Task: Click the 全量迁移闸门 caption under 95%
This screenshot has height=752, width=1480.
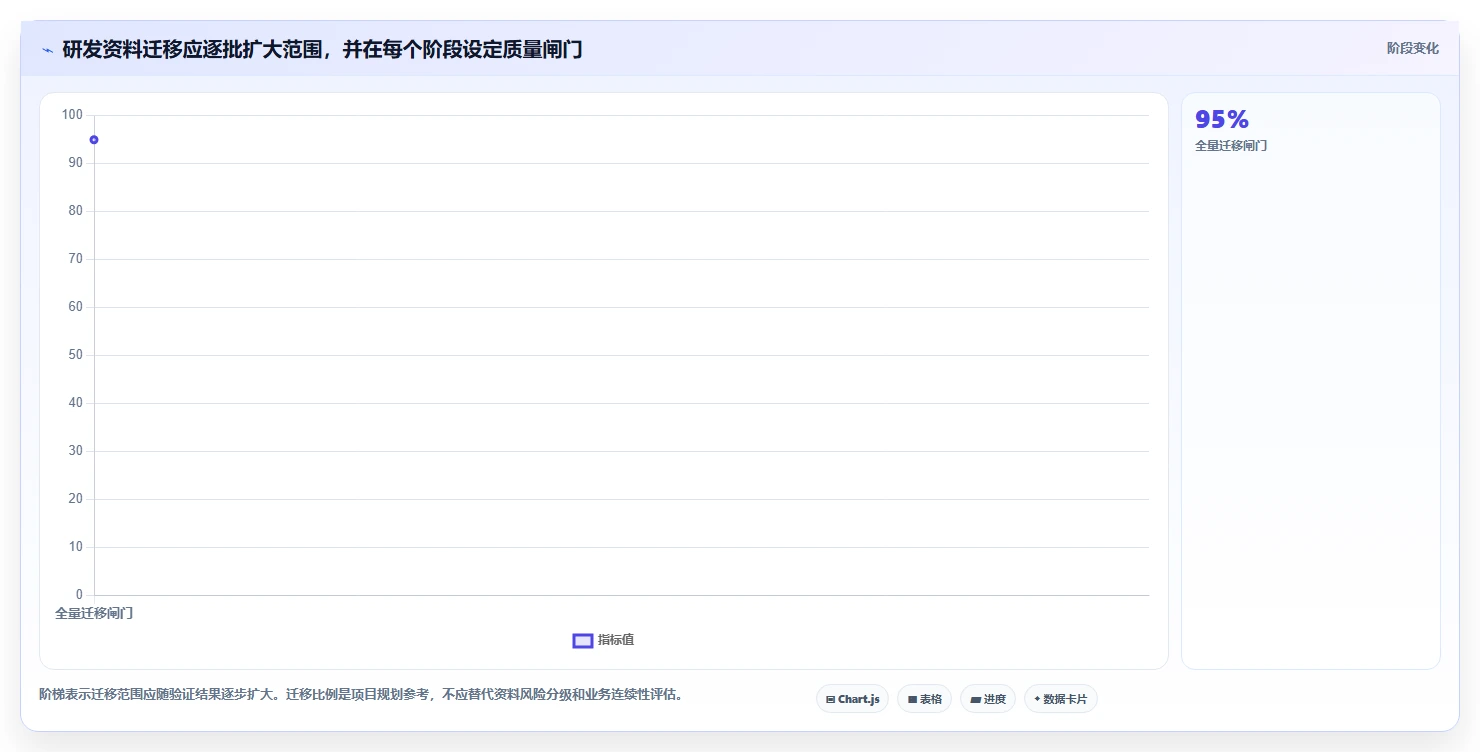Action: (1231, 146)
